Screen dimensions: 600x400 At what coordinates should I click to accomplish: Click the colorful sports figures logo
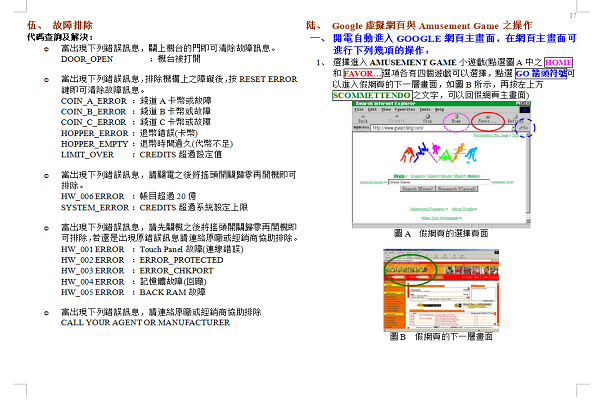tap(438, 152)
